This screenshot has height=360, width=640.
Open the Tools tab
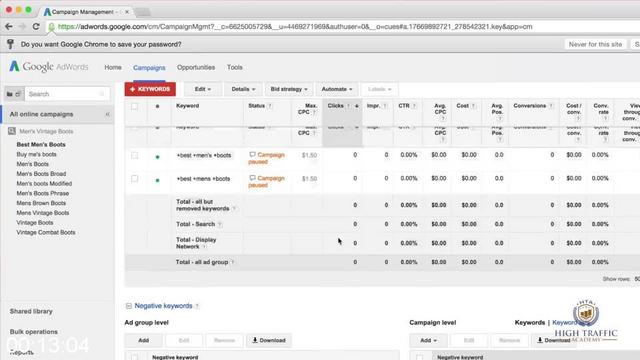click(x=235, y=67)
